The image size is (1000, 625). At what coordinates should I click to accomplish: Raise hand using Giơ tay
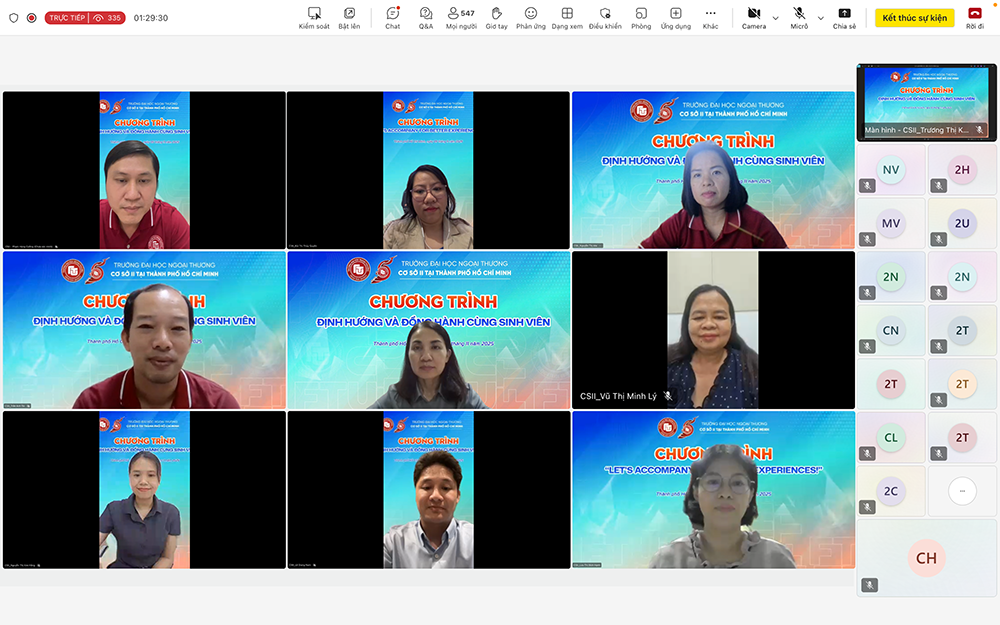[495, 17]
